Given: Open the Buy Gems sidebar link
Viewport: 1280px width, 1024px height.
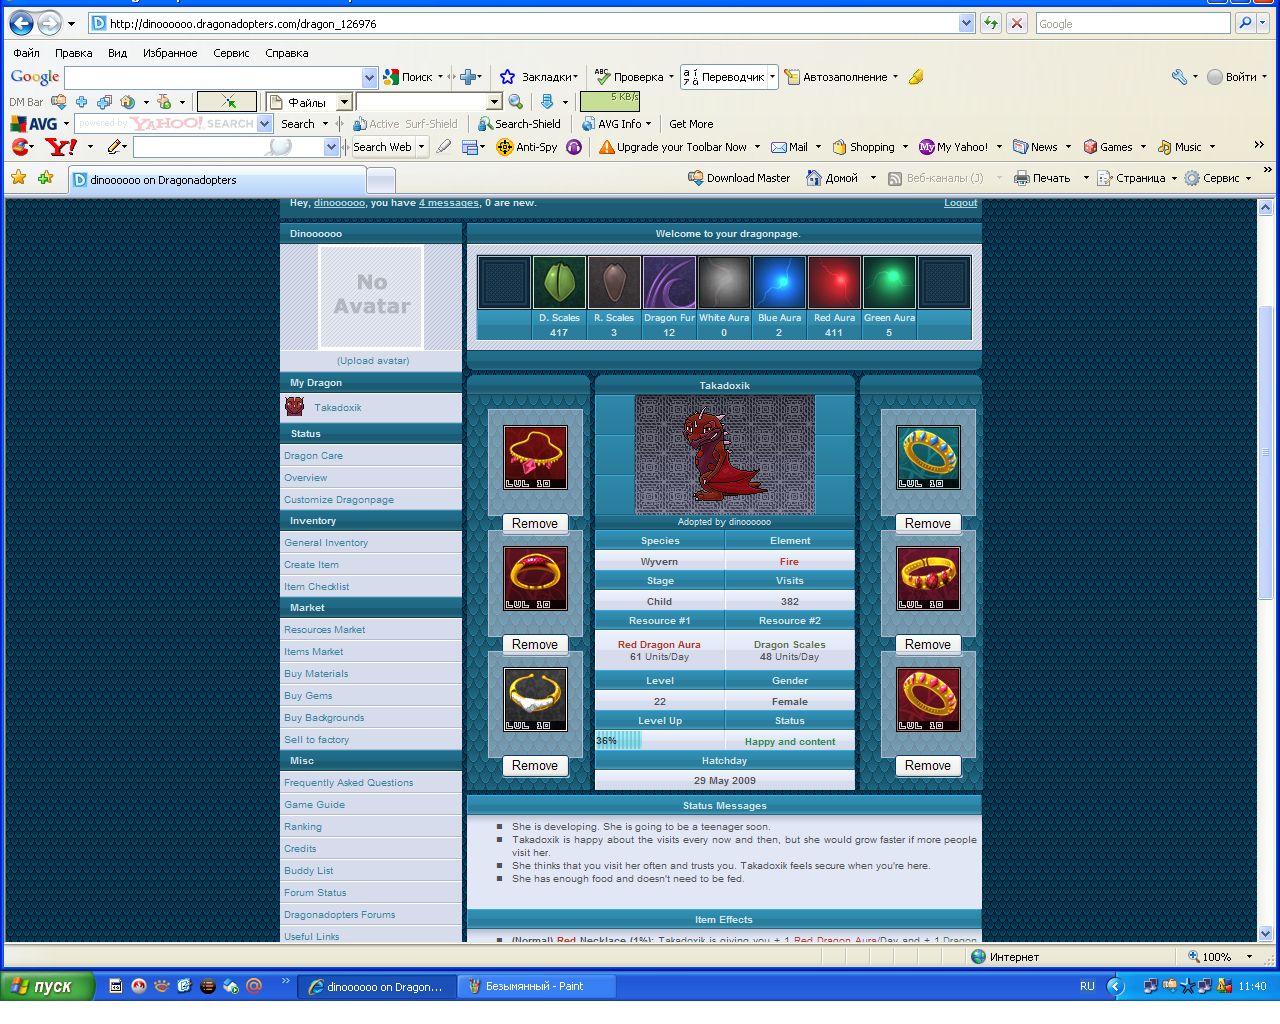Looking at the screenshot, I should pos(308,696).
